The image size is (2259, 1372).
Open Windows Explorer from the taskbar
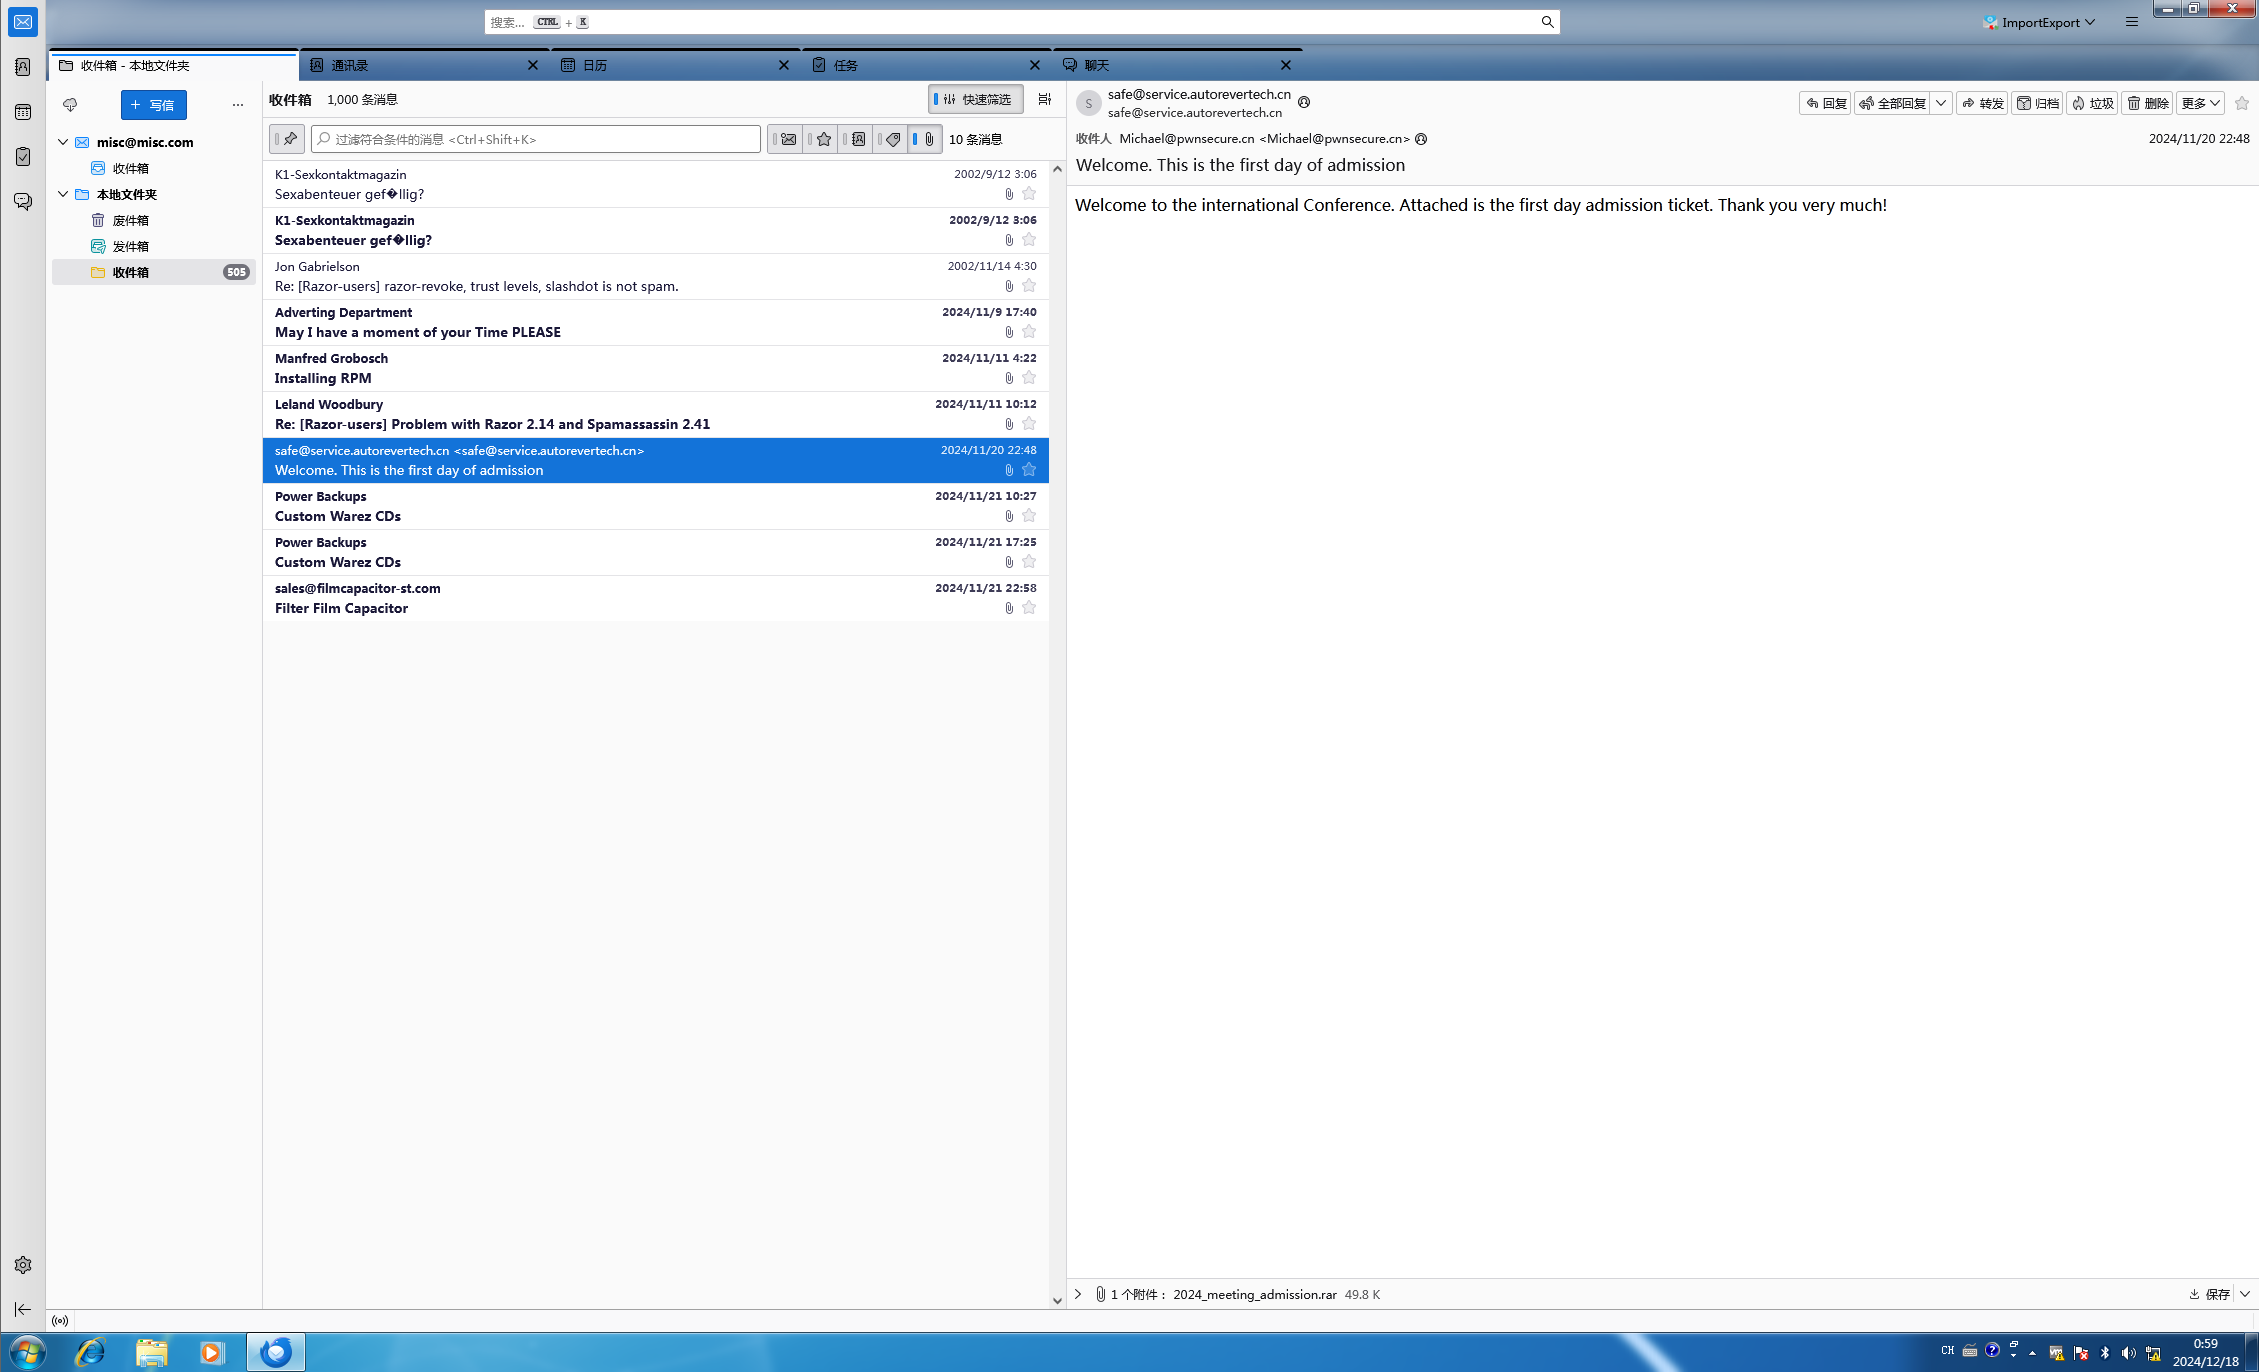(152, 1352)
